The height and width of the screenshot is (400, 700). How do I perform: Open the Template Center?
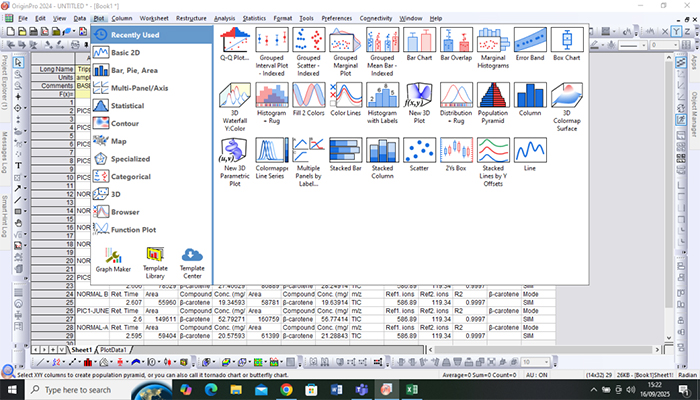click(192, 263)
